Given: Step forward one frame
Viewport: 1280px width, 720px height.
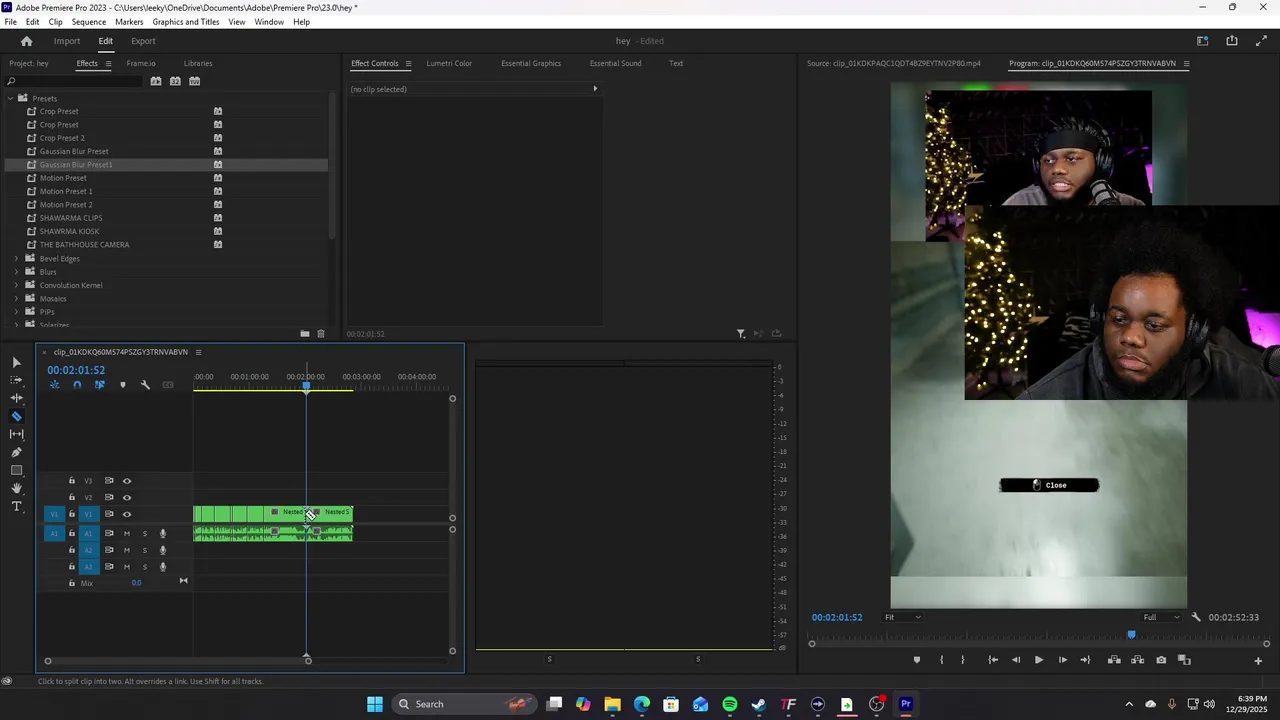Looking at the screenshot, I should [x=1062, y=660].
